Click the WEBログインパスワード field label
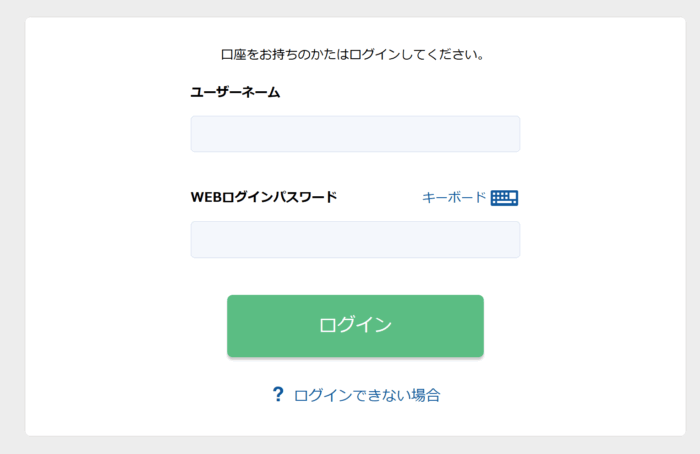Screen dimensions: 700x454 (264, 197)
